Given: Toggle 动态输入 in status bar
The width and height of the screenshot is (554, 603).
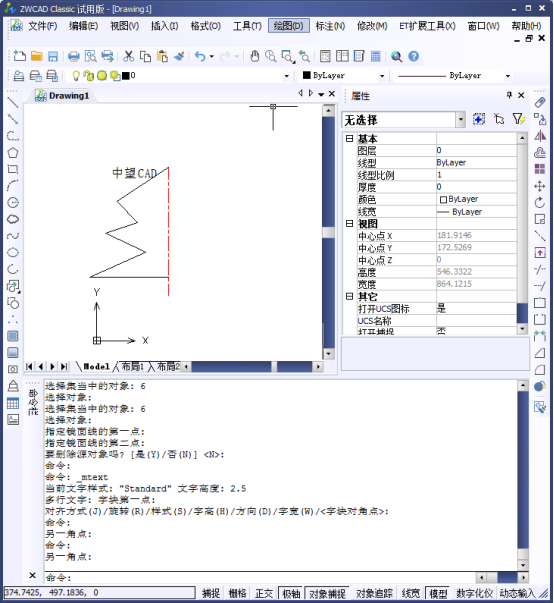Looking at the screenshot, I should coord(517,593).
